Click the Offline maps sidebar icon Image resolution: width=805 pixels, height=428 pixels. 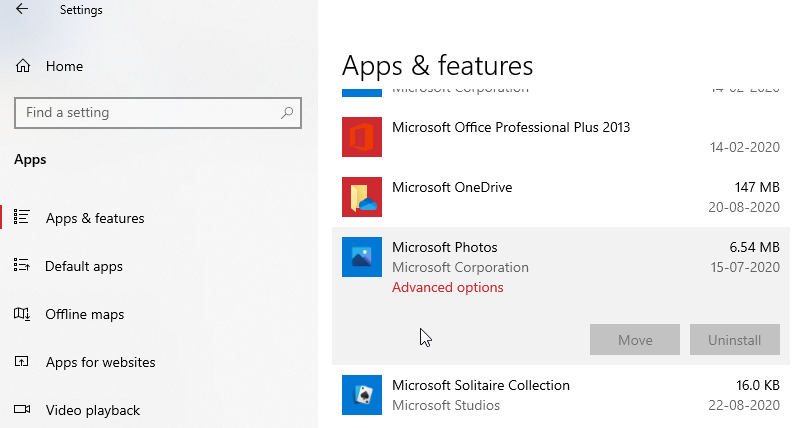[x=22, y=314]
